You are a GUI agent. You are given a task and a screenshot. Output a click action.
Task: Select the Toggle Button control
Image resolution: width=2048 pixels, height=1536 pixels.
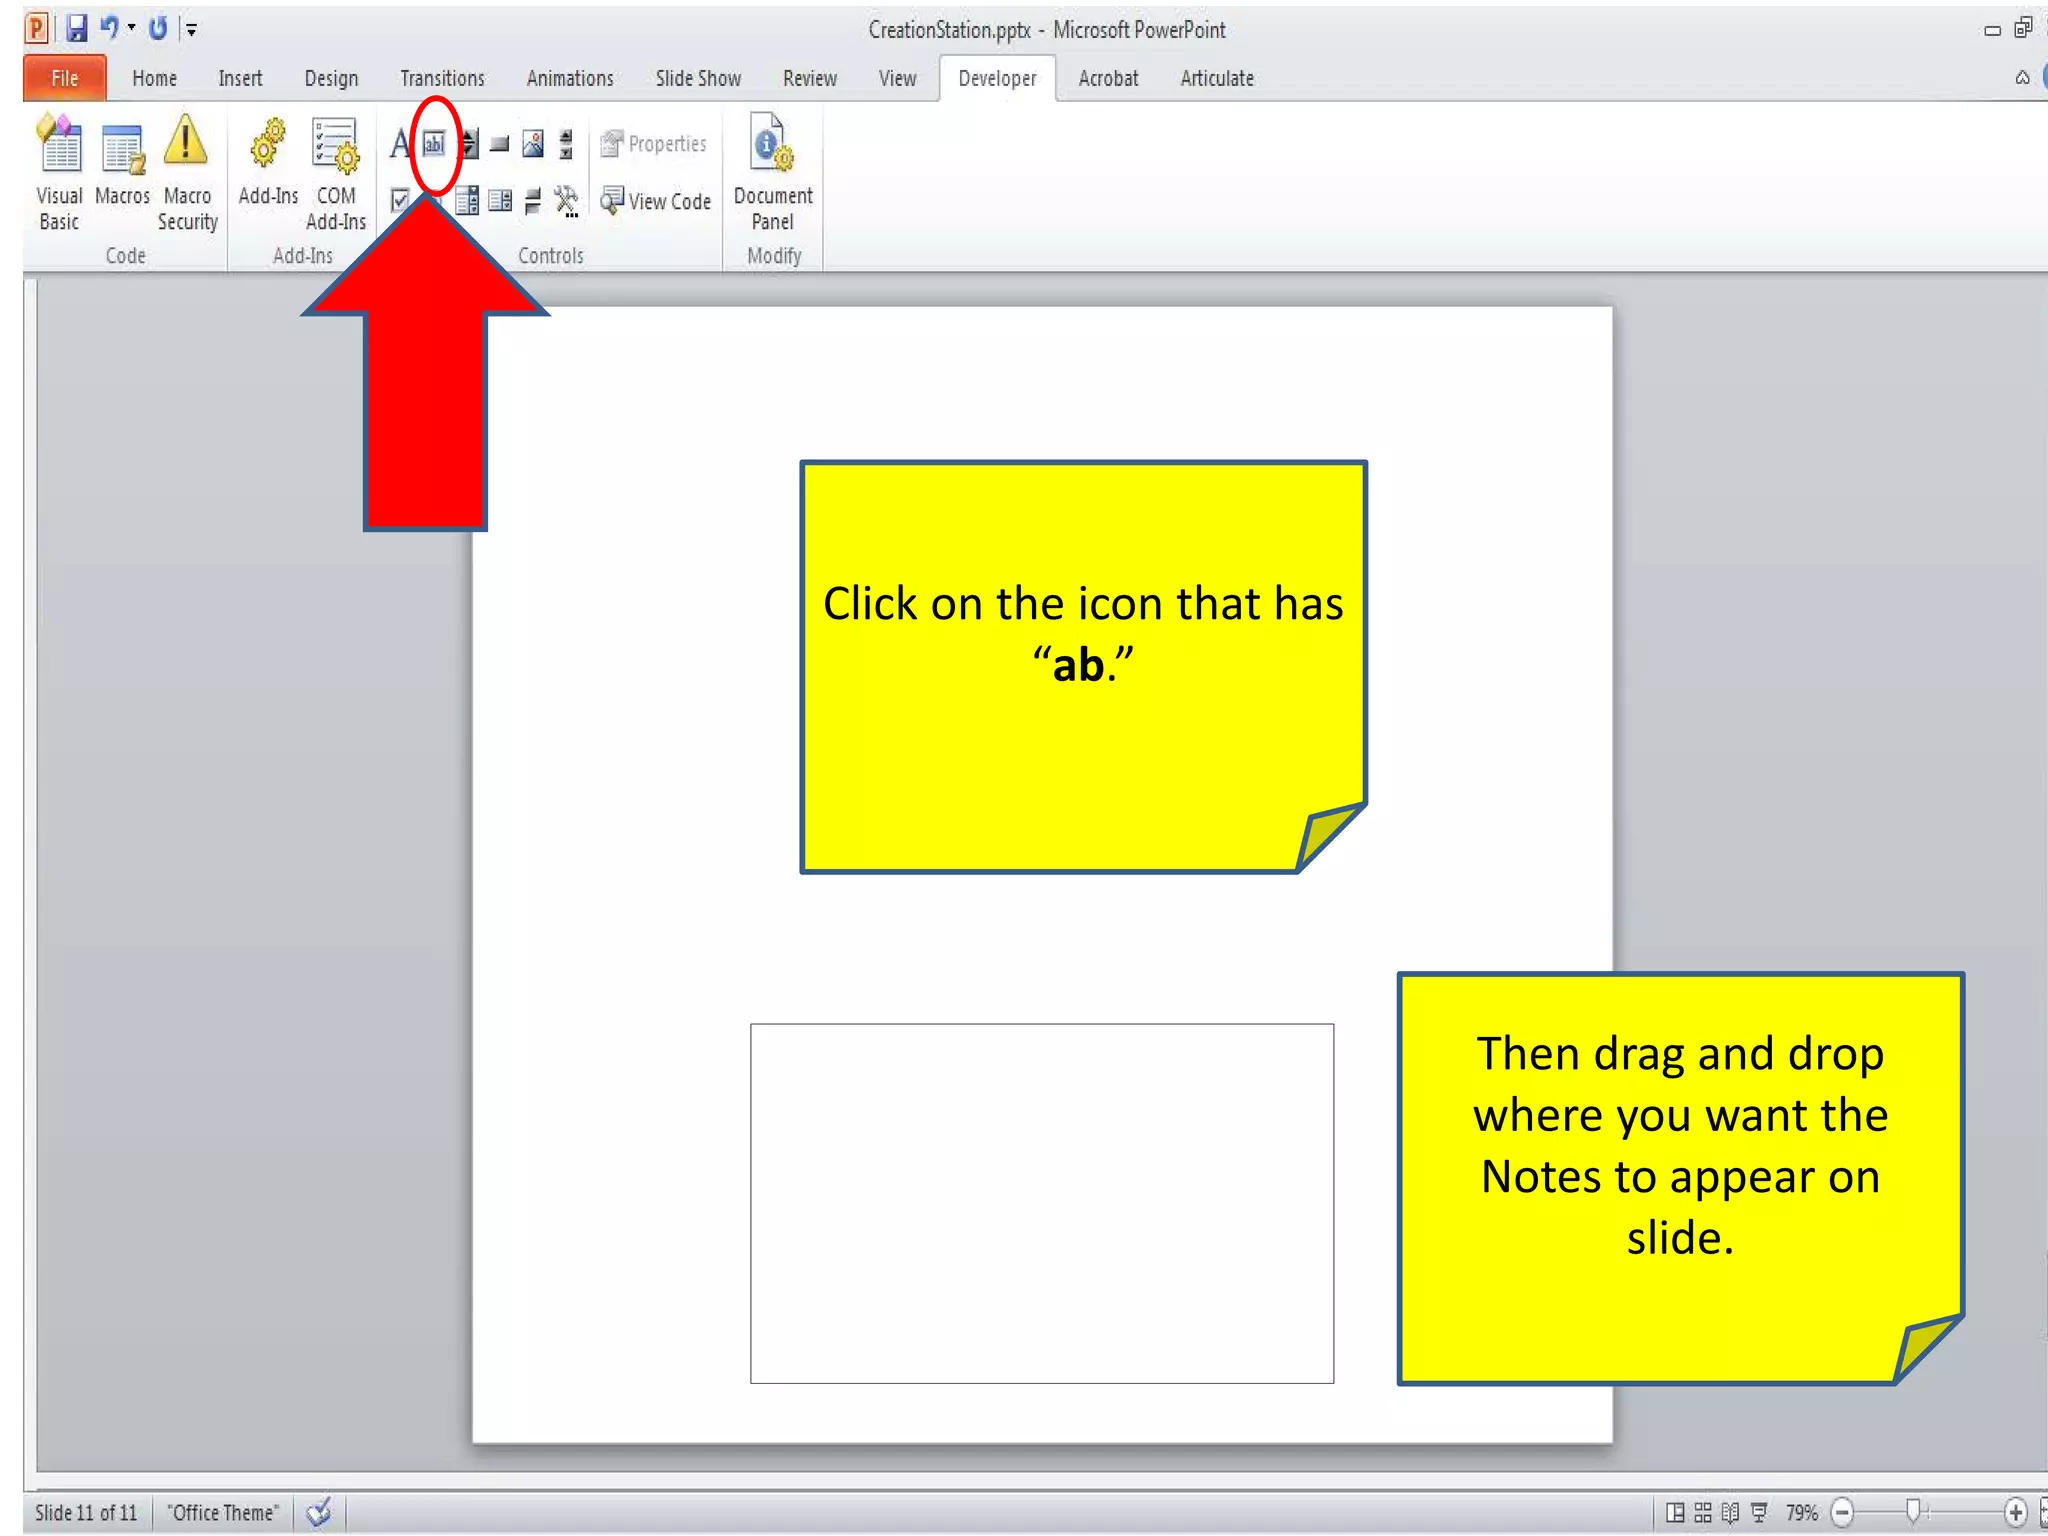[533, 201]
